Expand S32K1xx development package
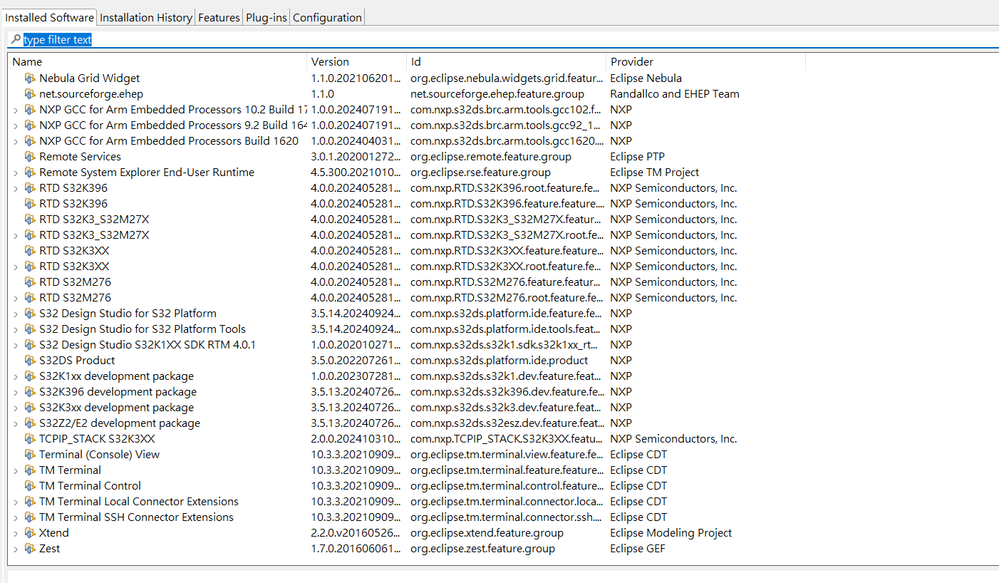 click(x=16, y=376)
